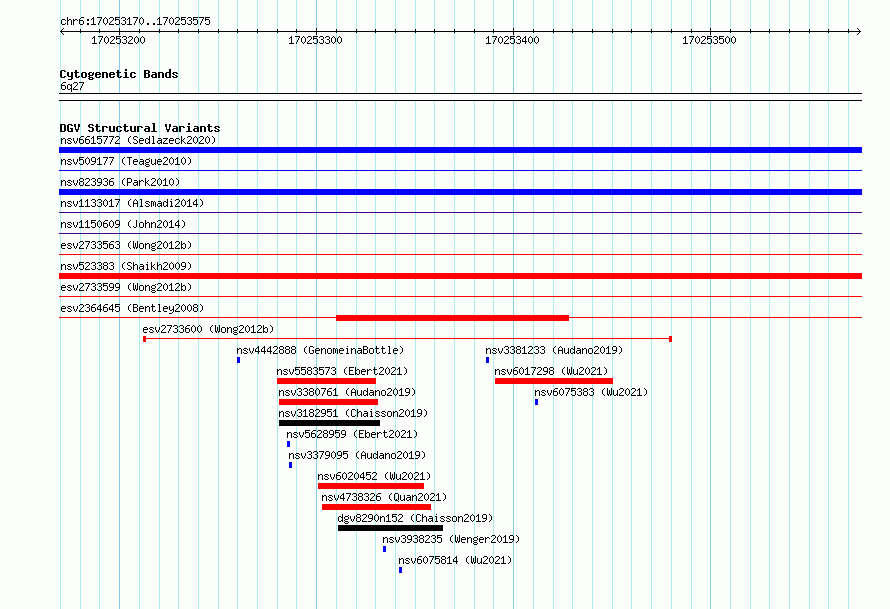Open the nsv509177 (Teague2010) variant label
Screen dimensions: 890x609
tap(126, 161)
